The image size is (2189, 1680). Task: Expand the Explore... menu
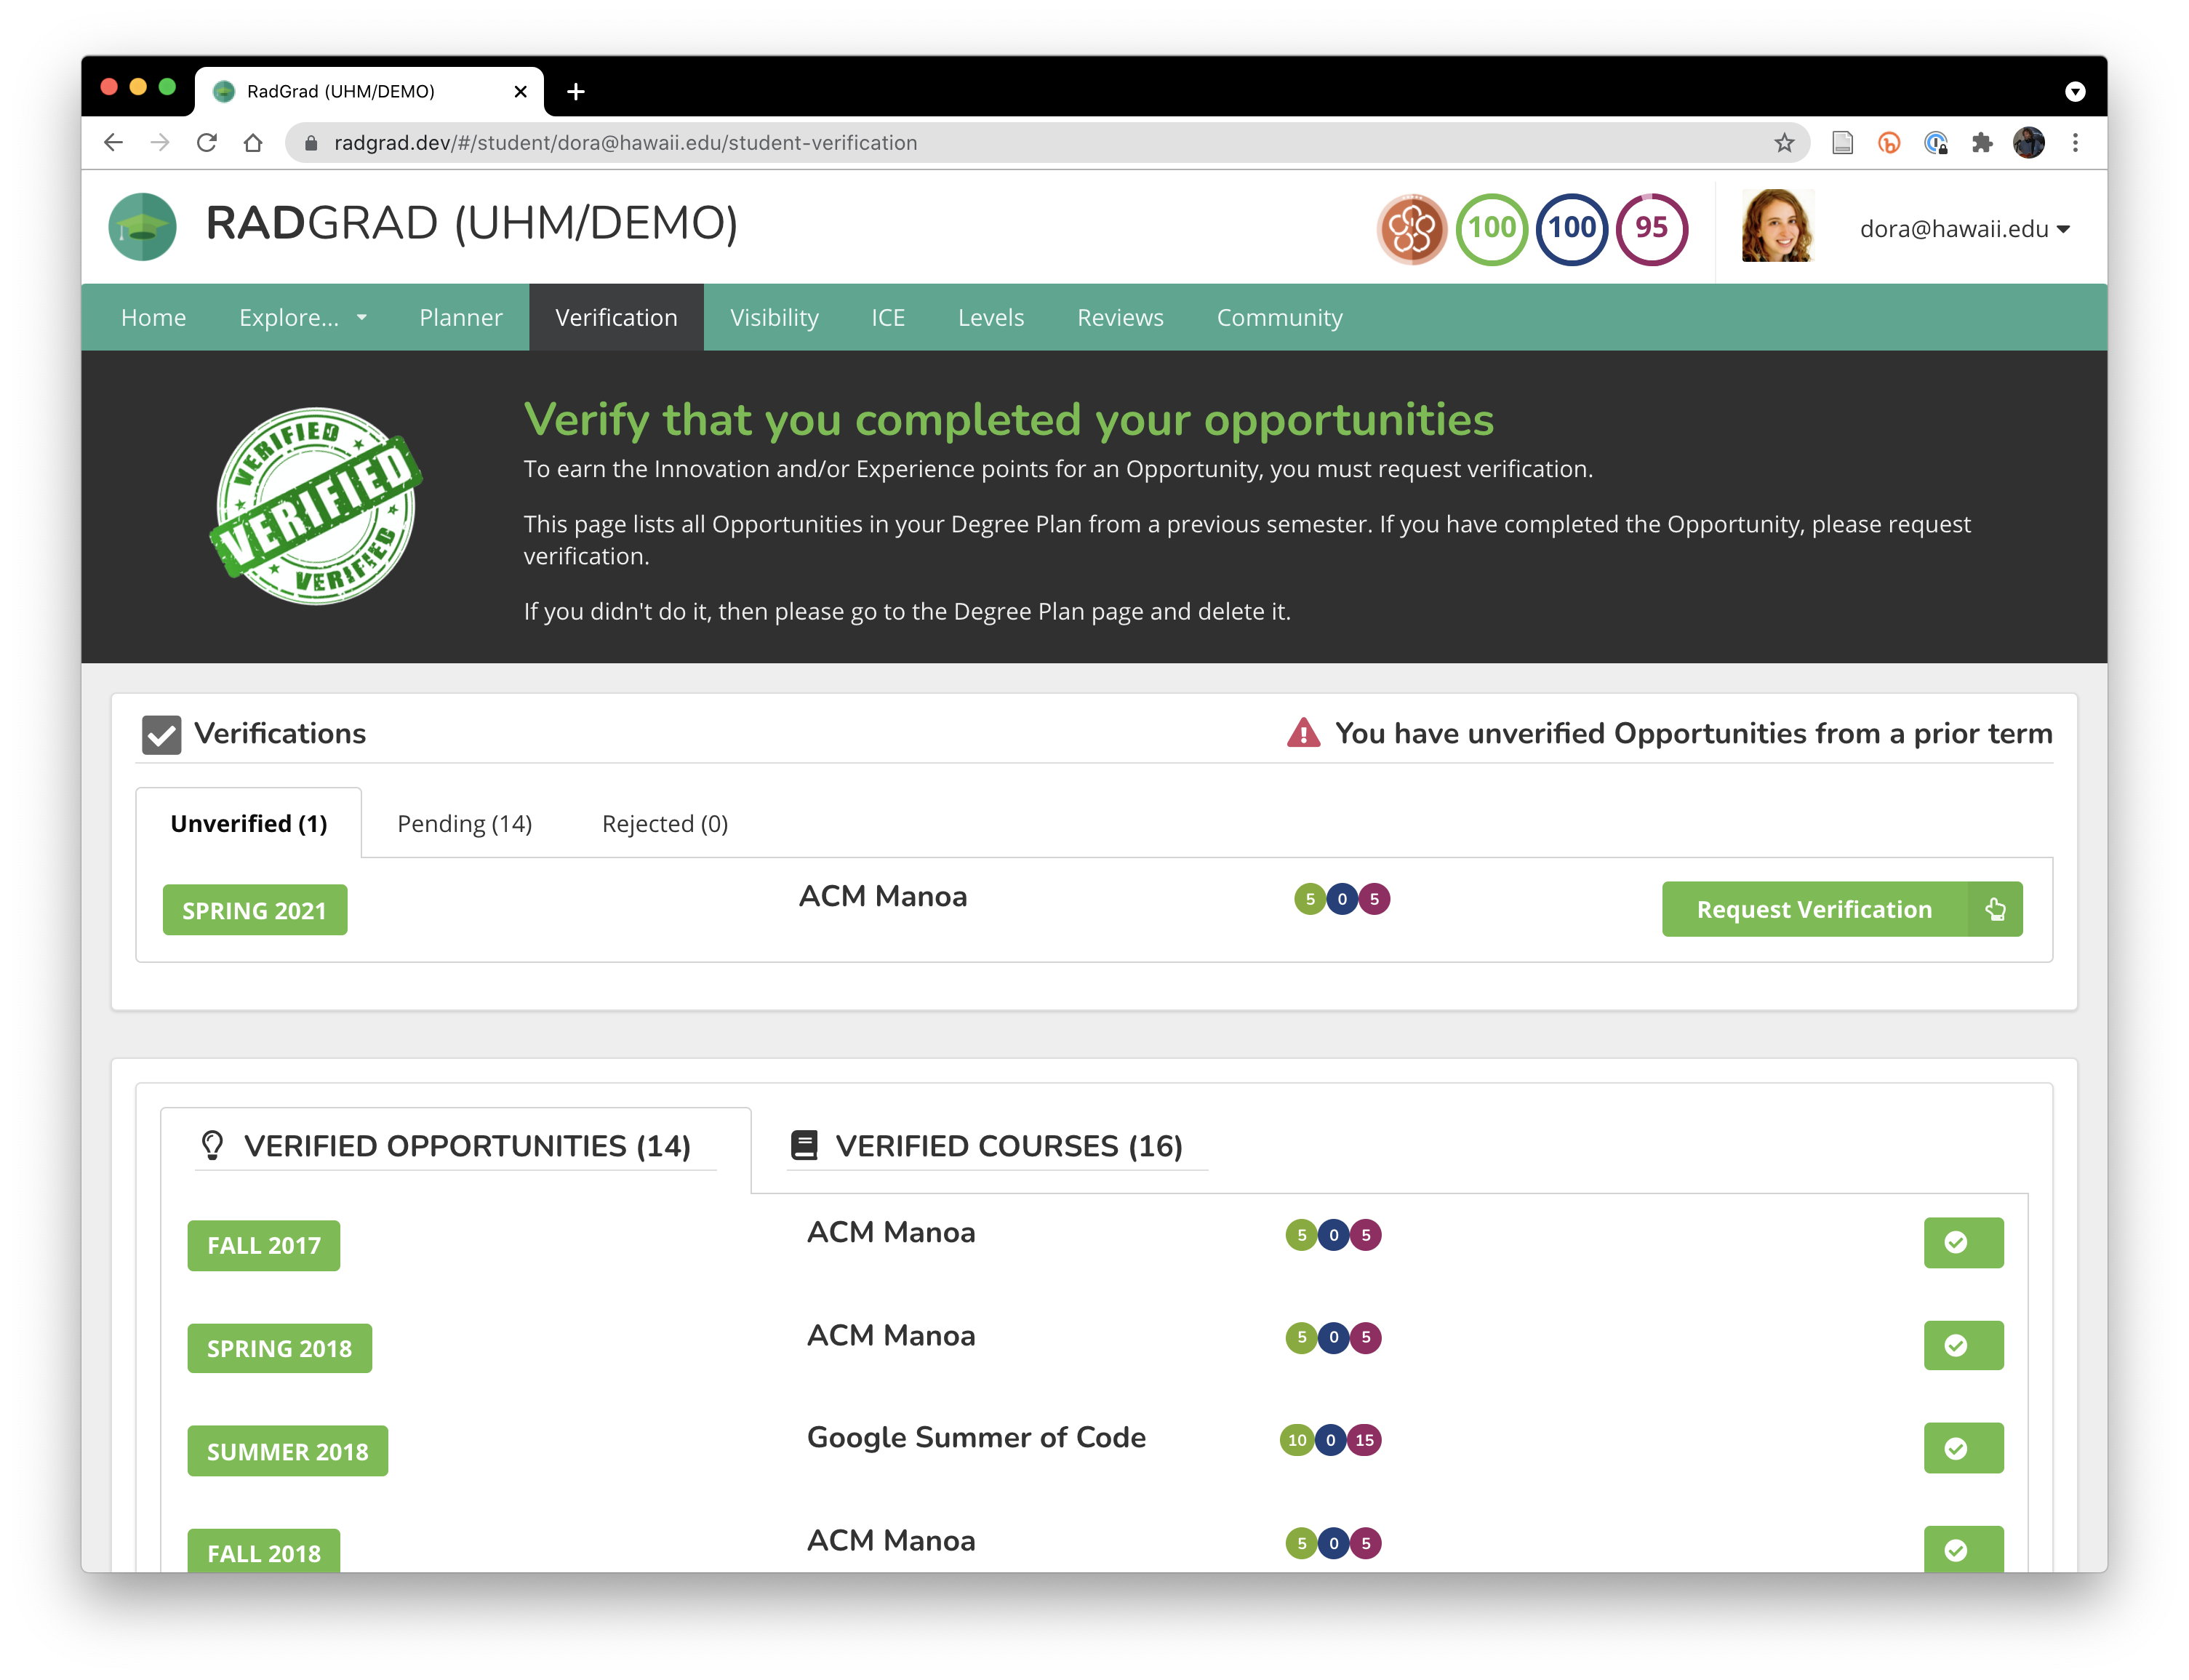[x=303, y=317]
